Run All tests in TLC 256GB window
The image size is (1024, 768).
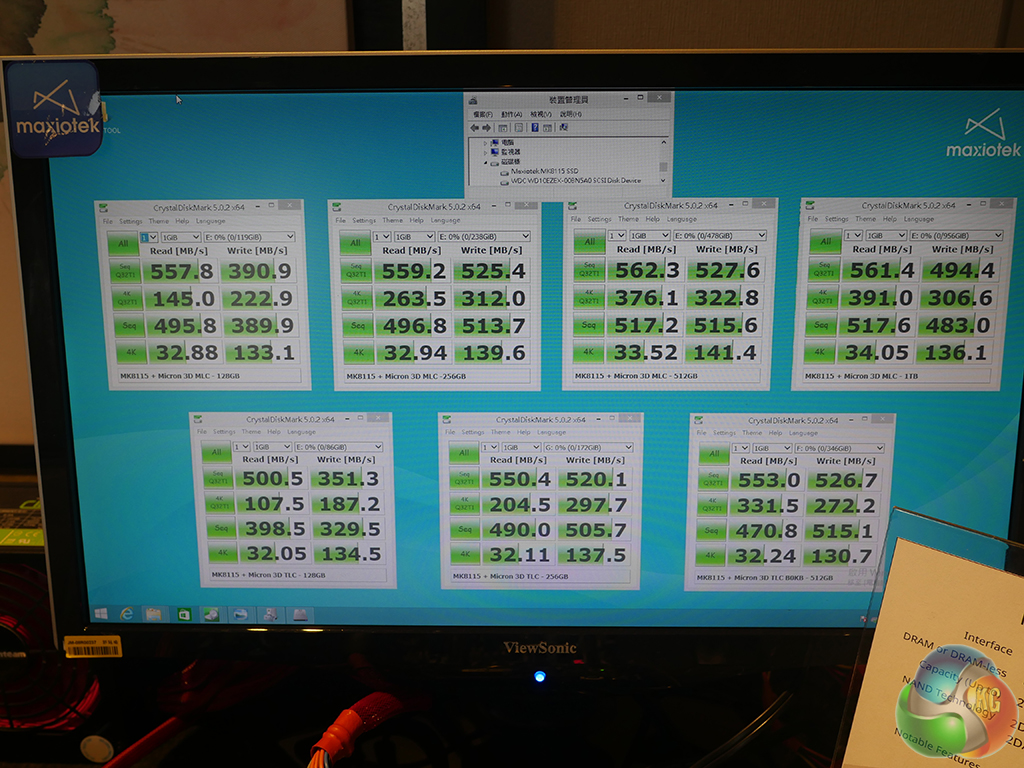tap(464, 453)
